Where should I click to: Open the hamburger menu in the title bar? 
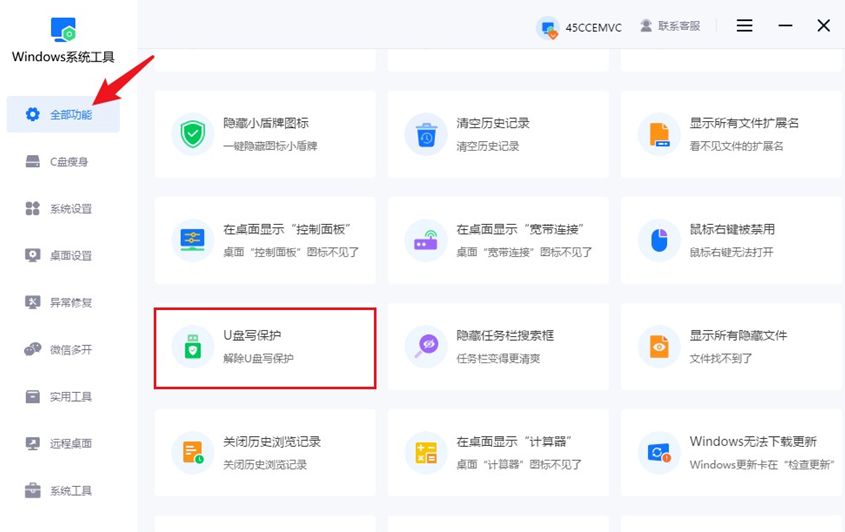coord(745,25)
